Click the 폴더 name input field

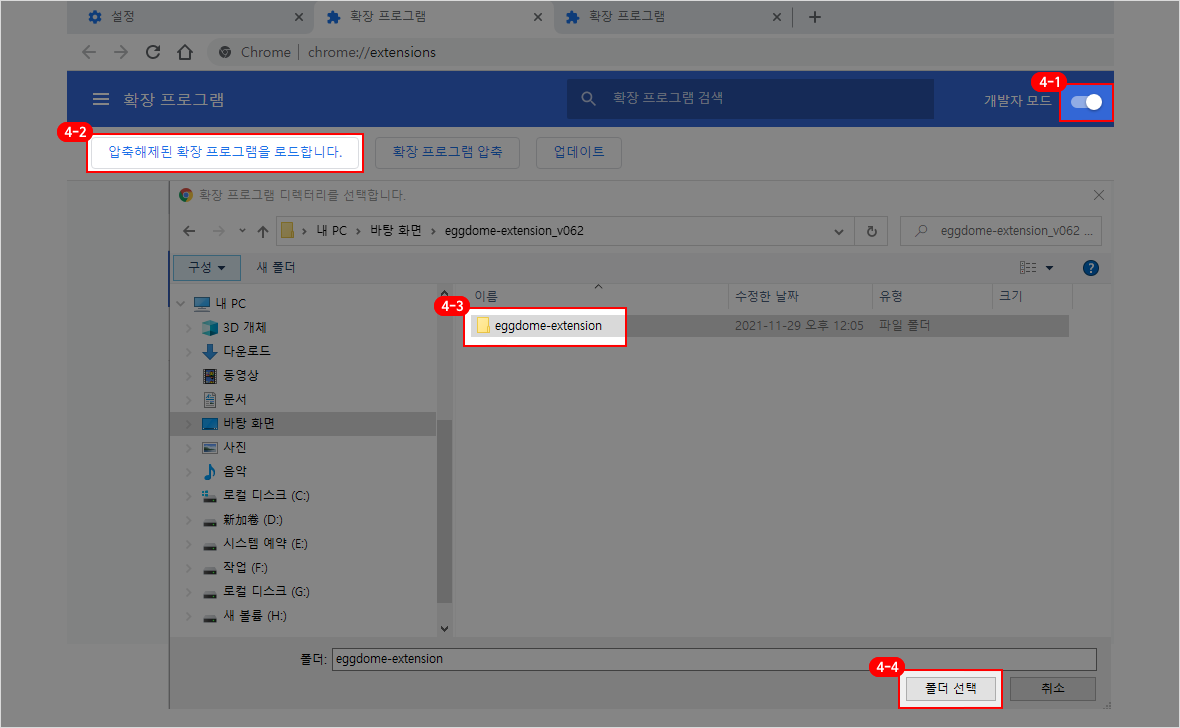click(714, 659)
